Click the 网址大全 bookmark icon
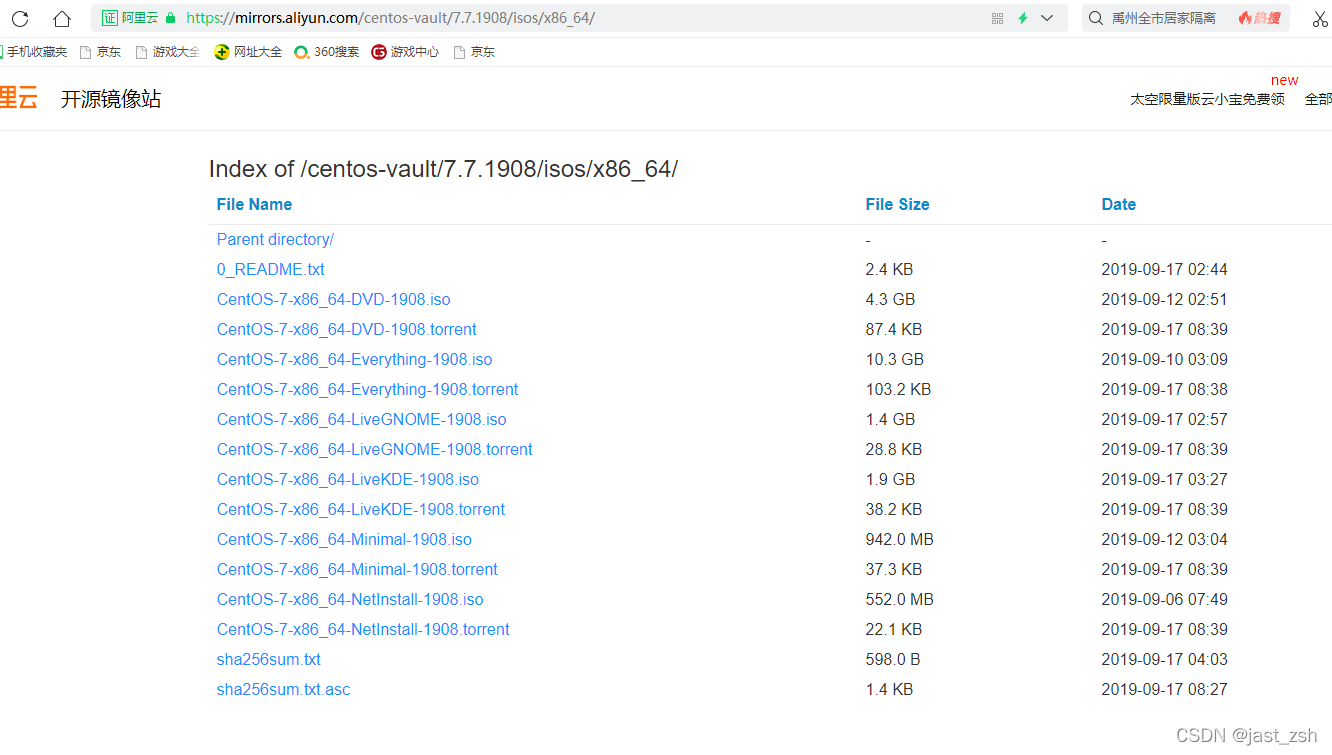This screenshot has height=755, width=1332. (x=221, y=52)
